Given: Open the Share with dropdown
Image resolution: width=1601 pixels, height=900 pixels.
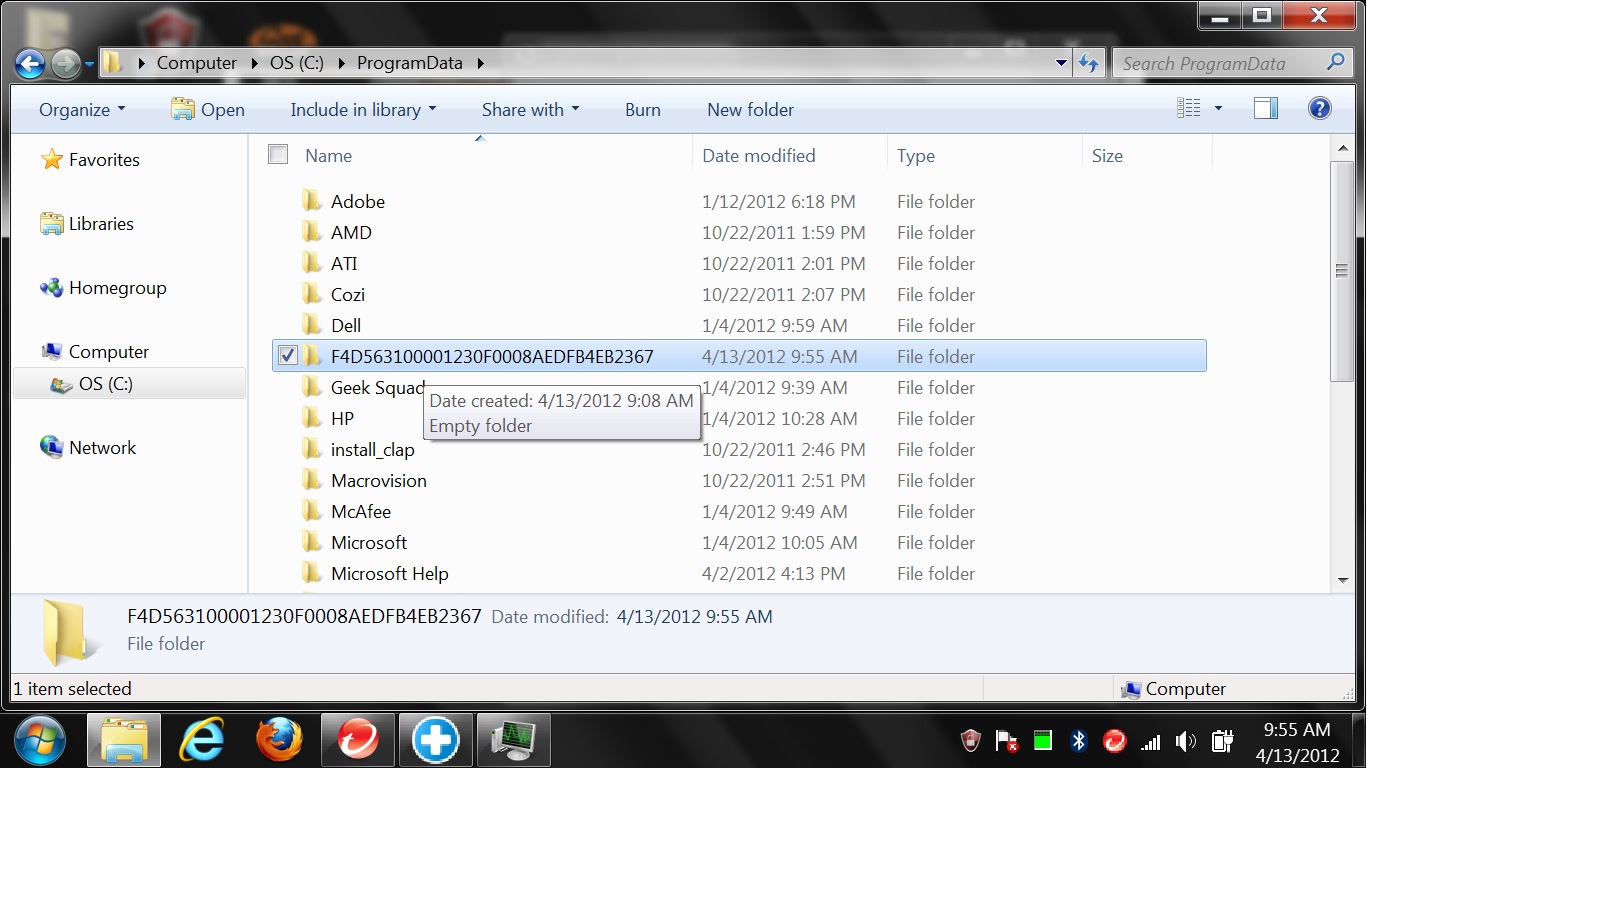Looking at the screenshot, I should (530, 110).
